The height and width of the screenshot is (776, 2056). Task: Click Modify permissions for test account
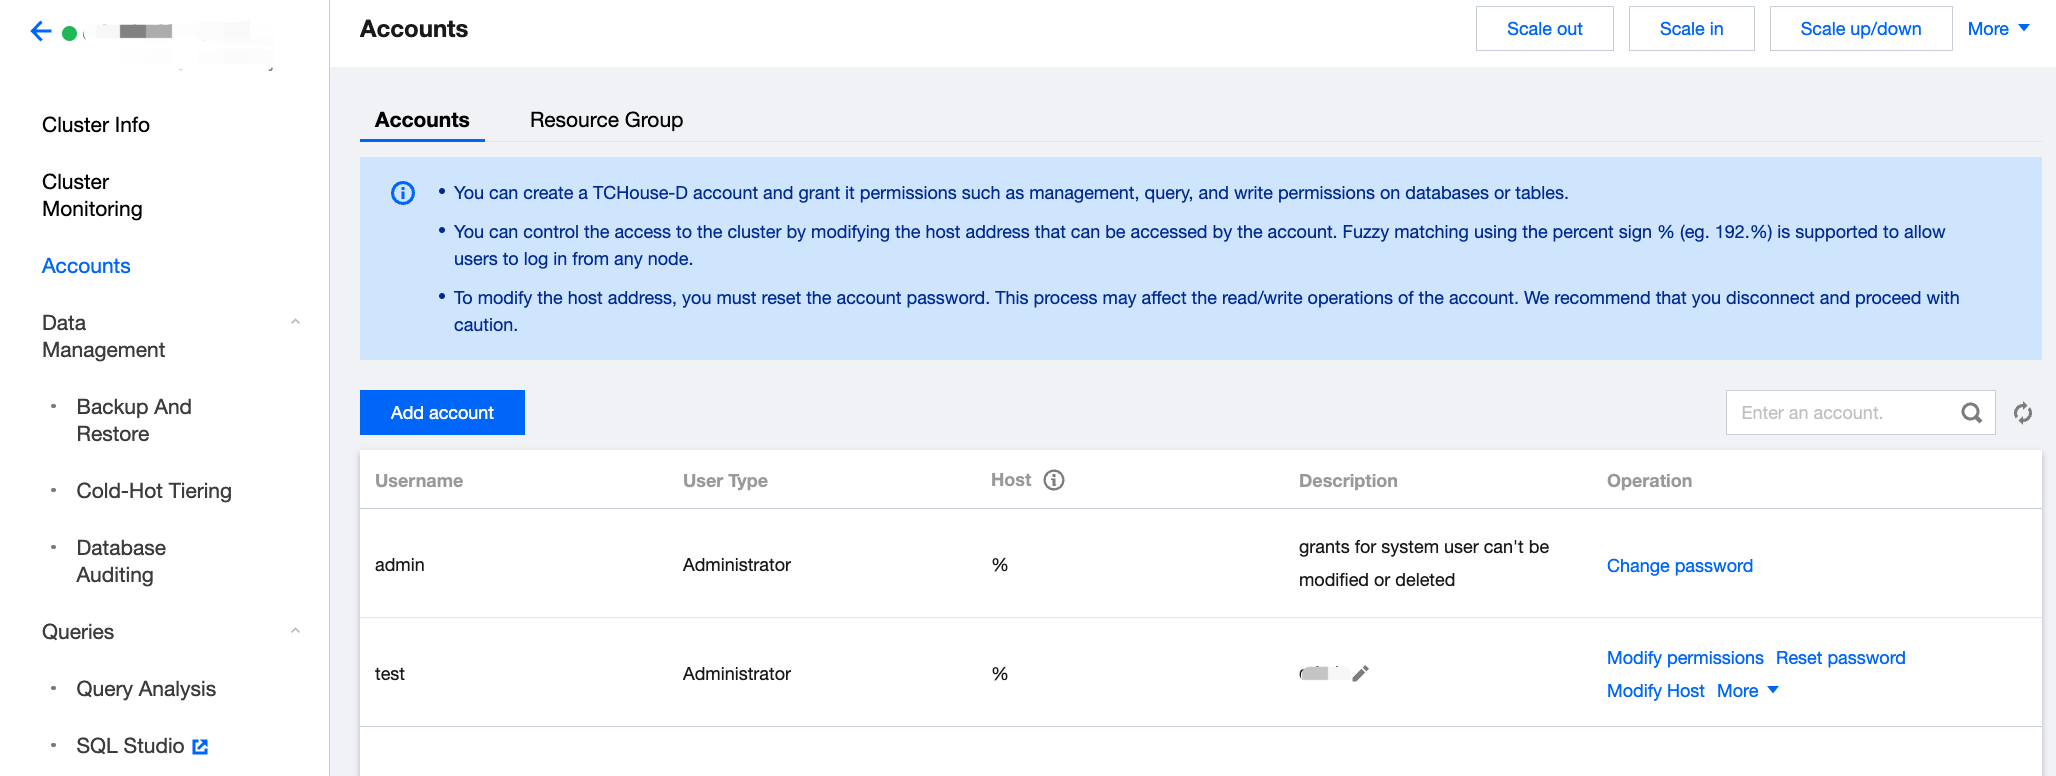[1685, 658]
